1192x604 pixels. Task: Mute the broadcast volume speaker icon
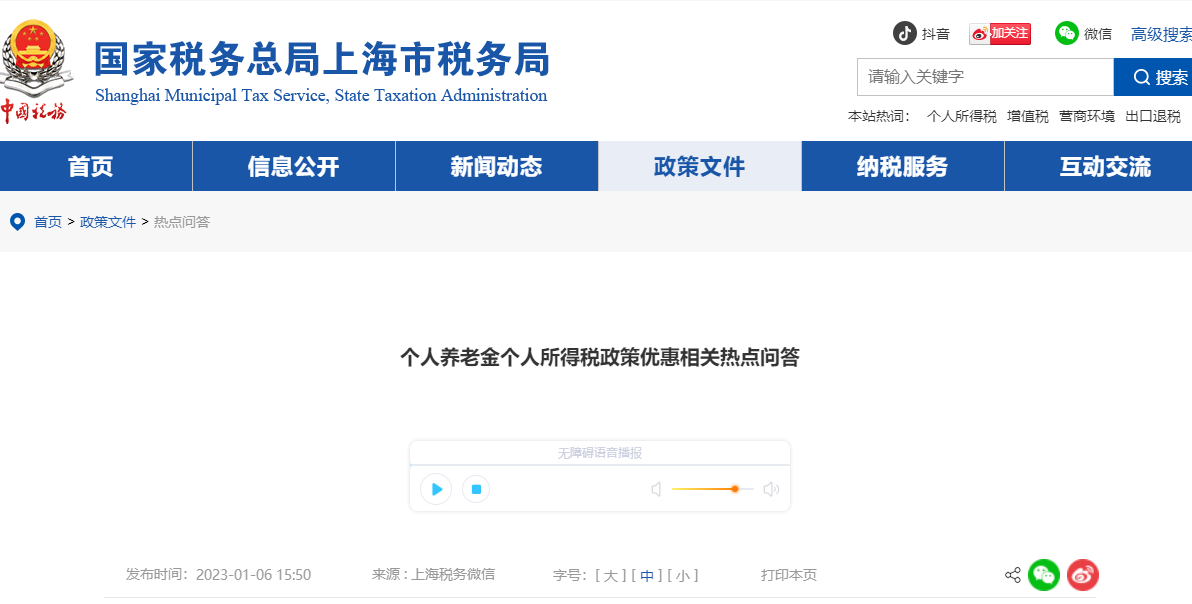click(656, 489)
